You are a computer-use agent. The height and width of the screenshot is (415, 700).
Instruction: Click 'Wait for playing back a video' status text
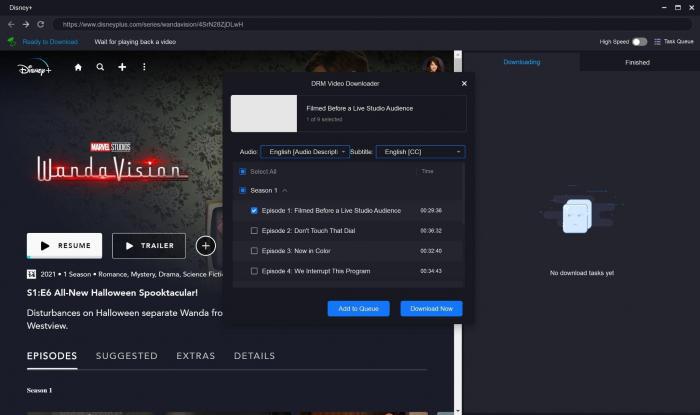[135, 42]
